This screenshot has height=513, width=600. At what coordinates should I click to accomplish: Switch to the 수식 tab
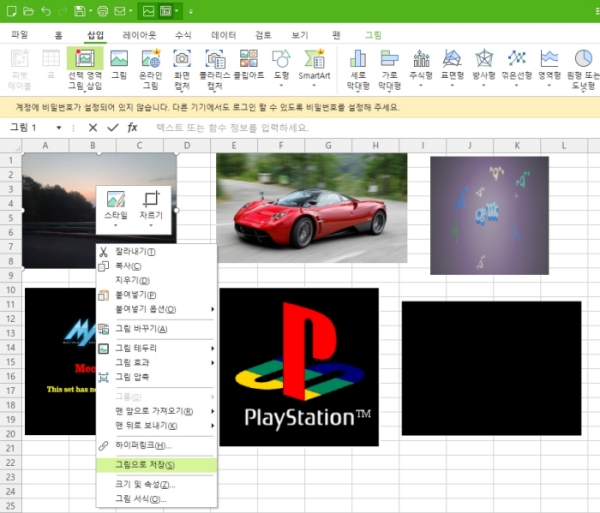tap(183, 35)
